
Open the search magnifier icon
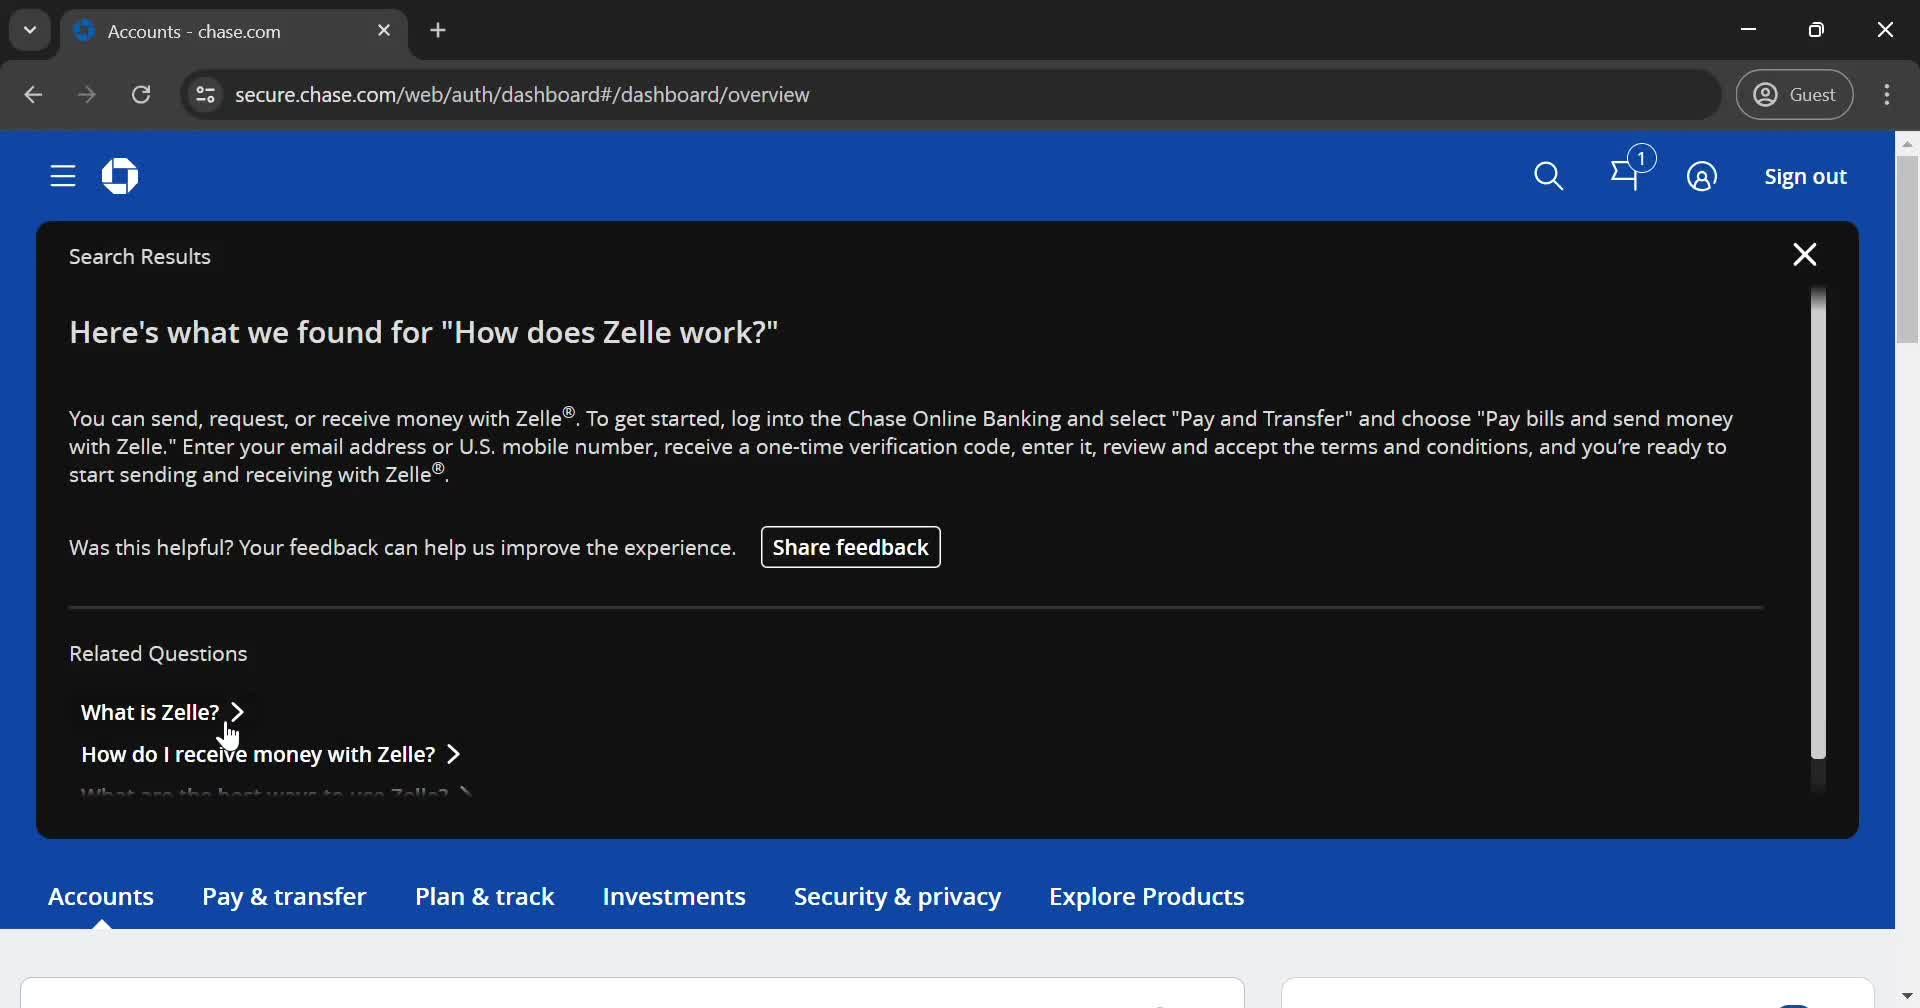point(1548,177)
